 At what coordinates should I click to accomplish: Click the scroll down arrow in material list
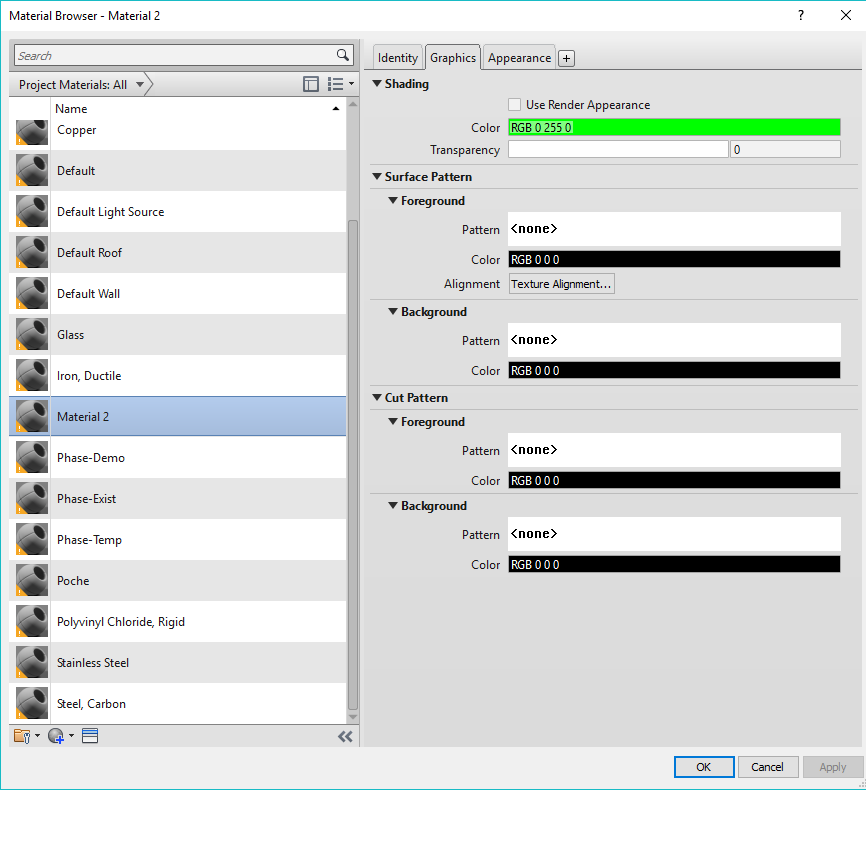[x=353, y=717]
